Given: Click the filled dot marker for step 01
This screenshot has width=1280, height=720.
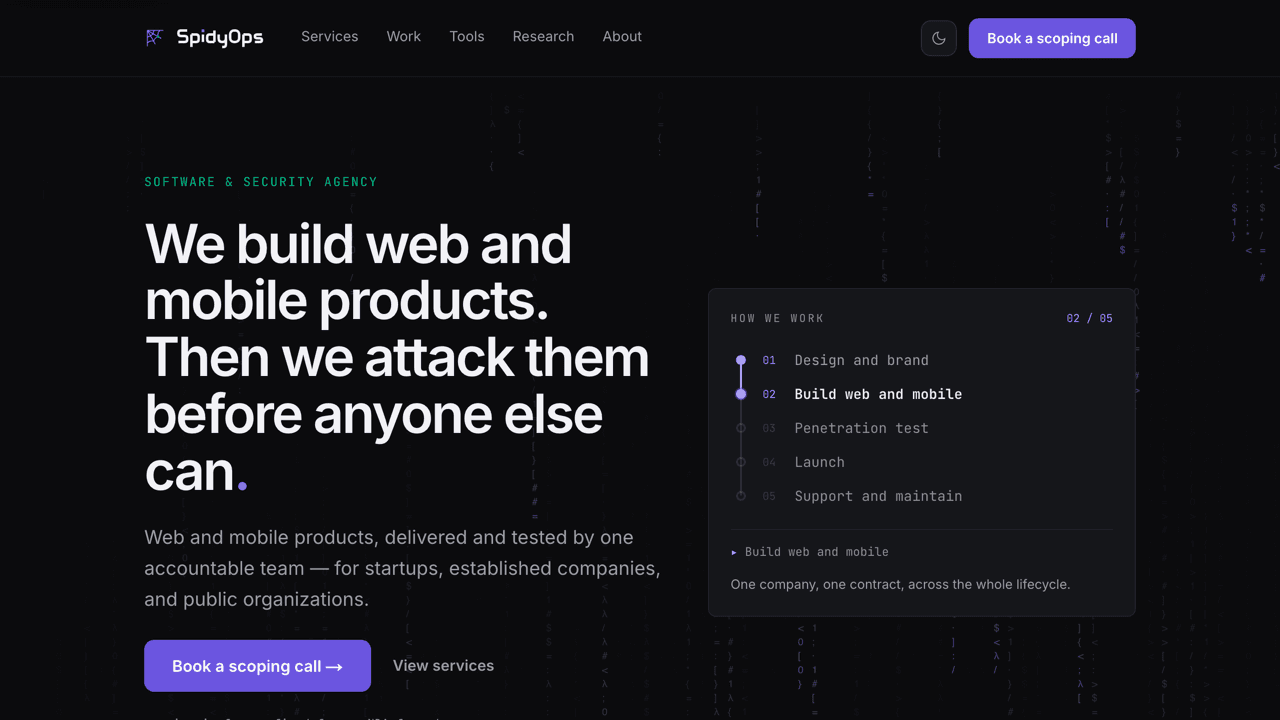Looking at the screenshot, I should 741,360.
